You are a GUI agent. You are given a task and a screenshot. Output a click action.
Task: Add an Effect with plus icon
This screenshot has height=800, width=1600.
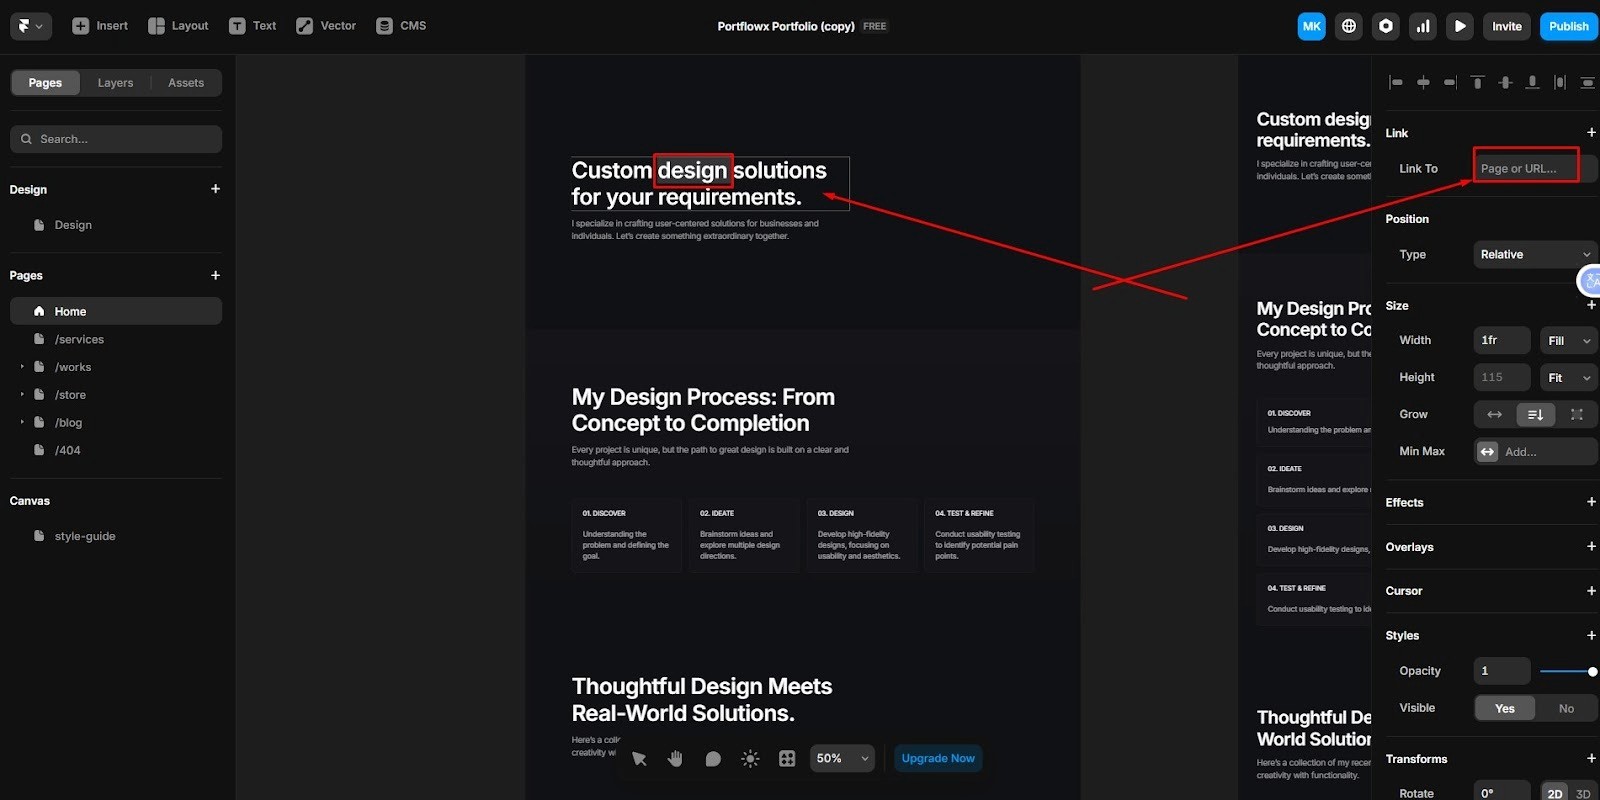click(x=1591, y=502)
